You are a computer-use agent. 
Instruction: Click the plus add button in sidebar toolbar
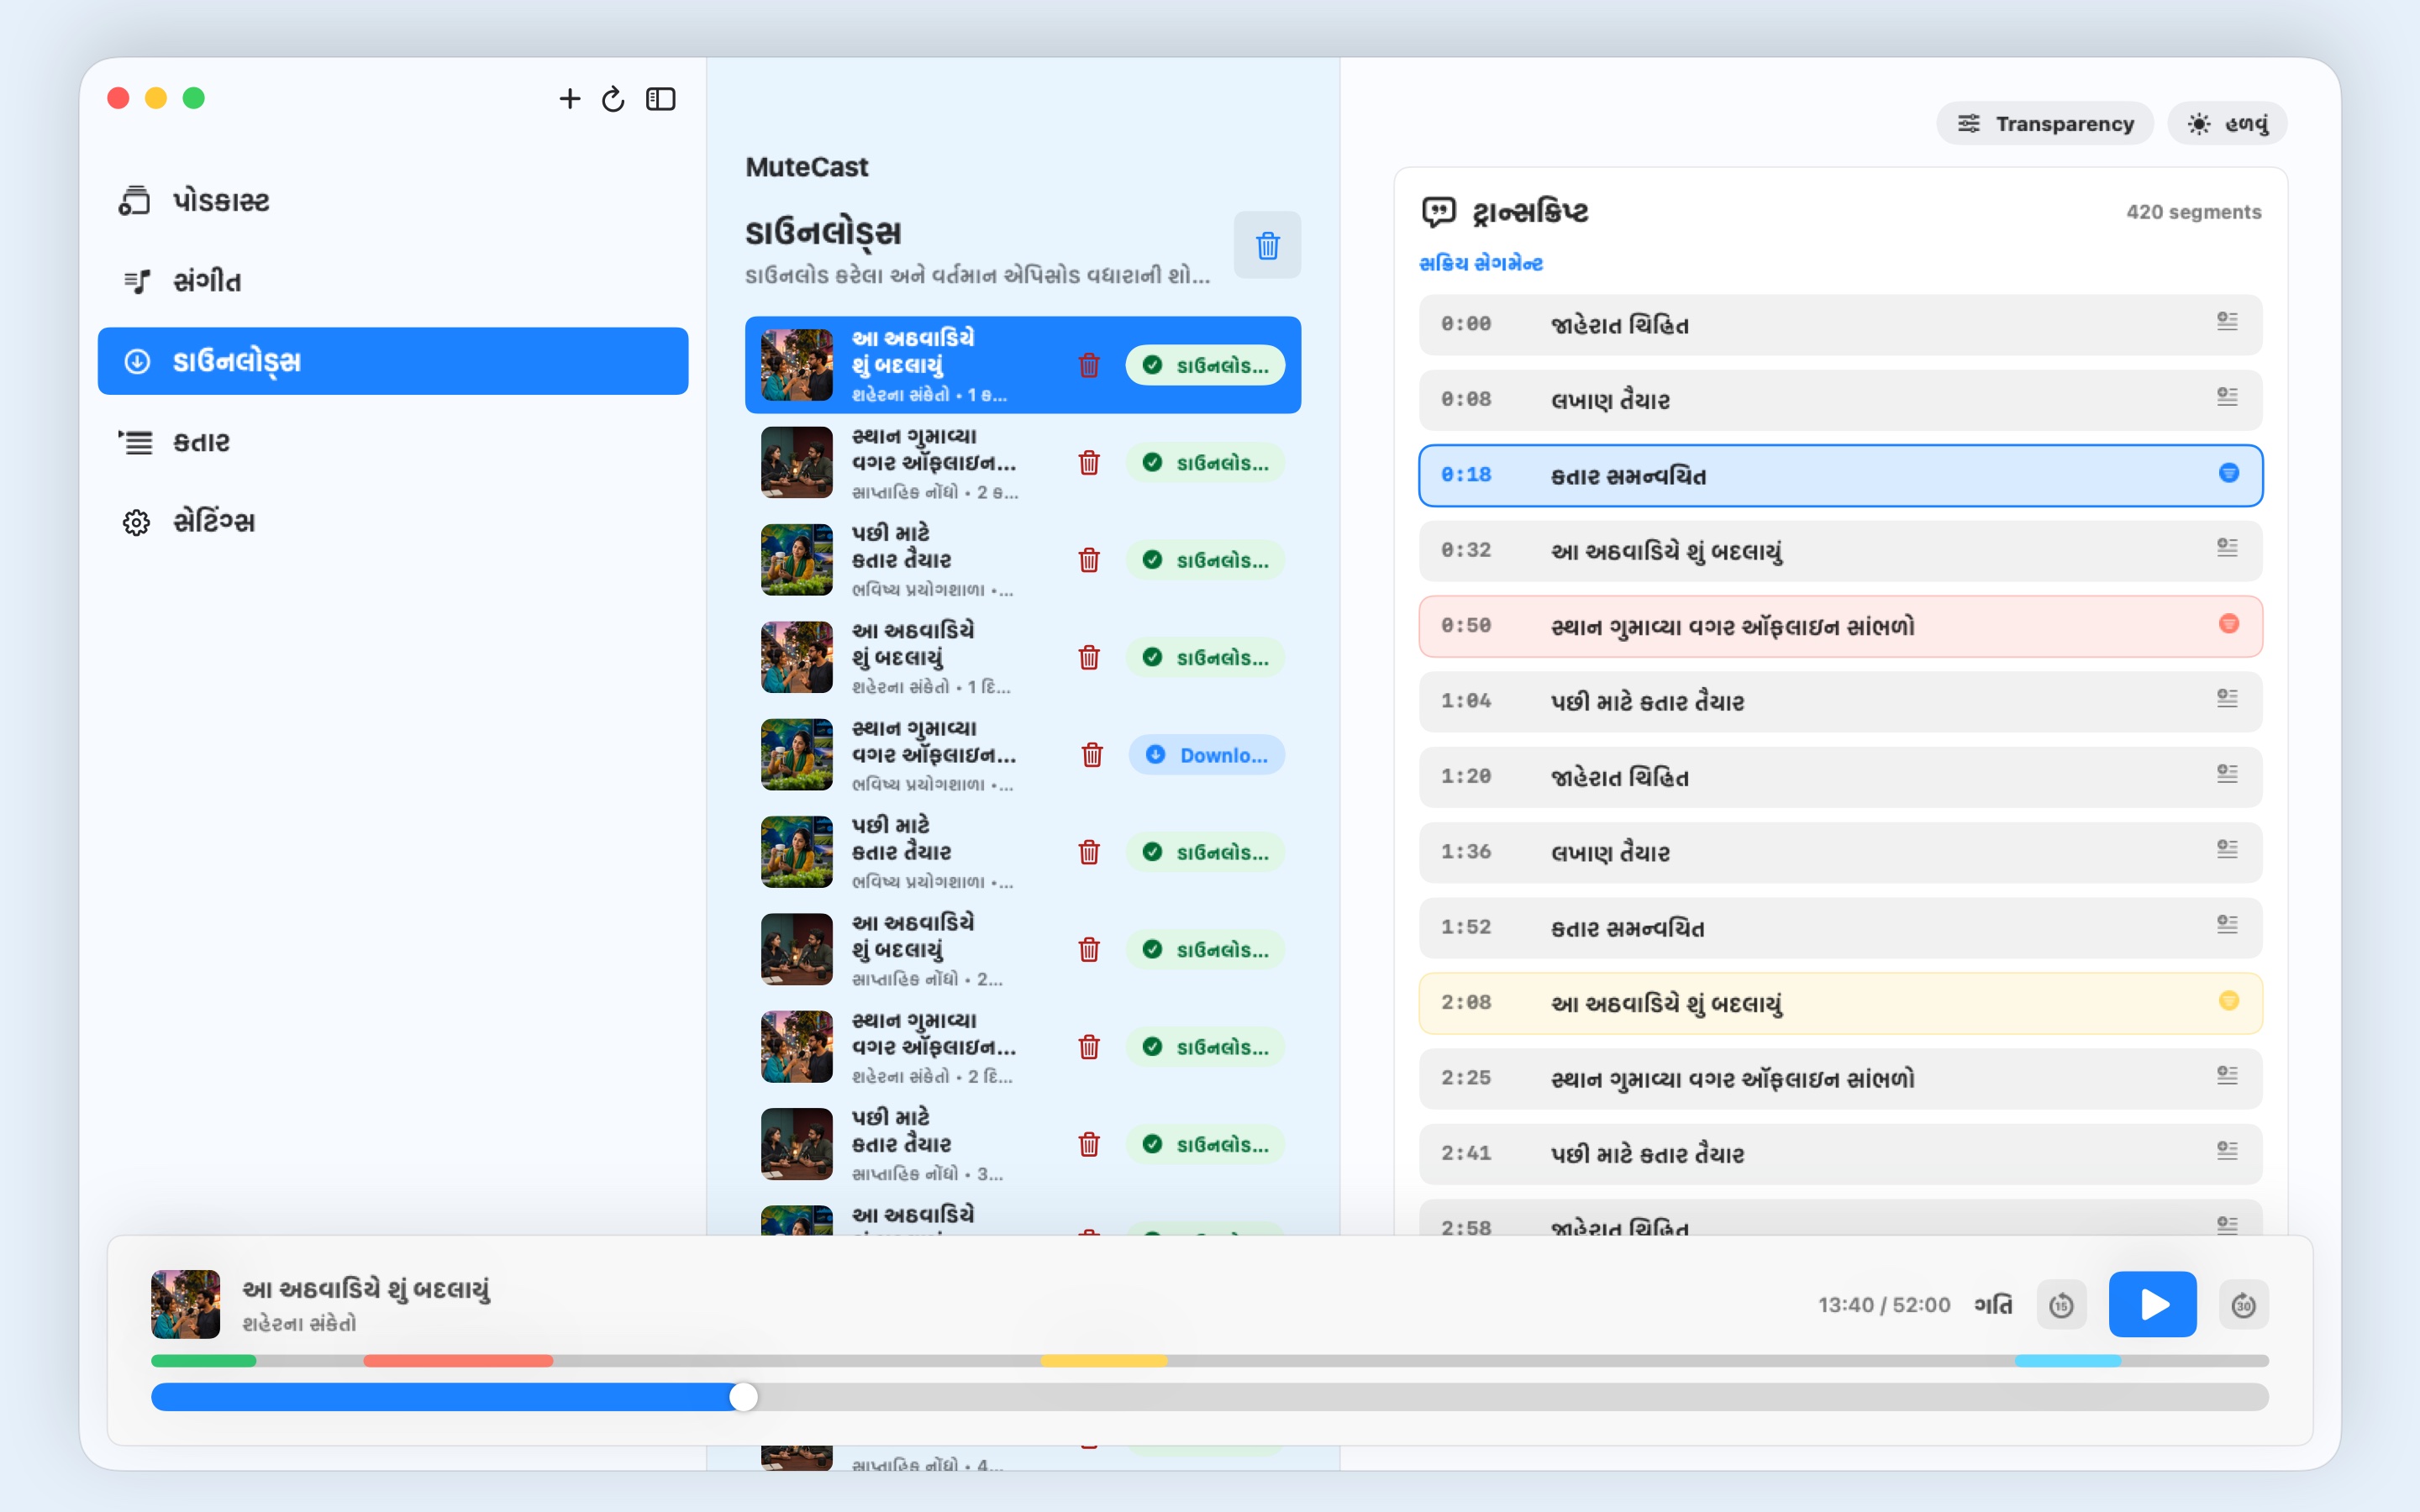[569, 99]
